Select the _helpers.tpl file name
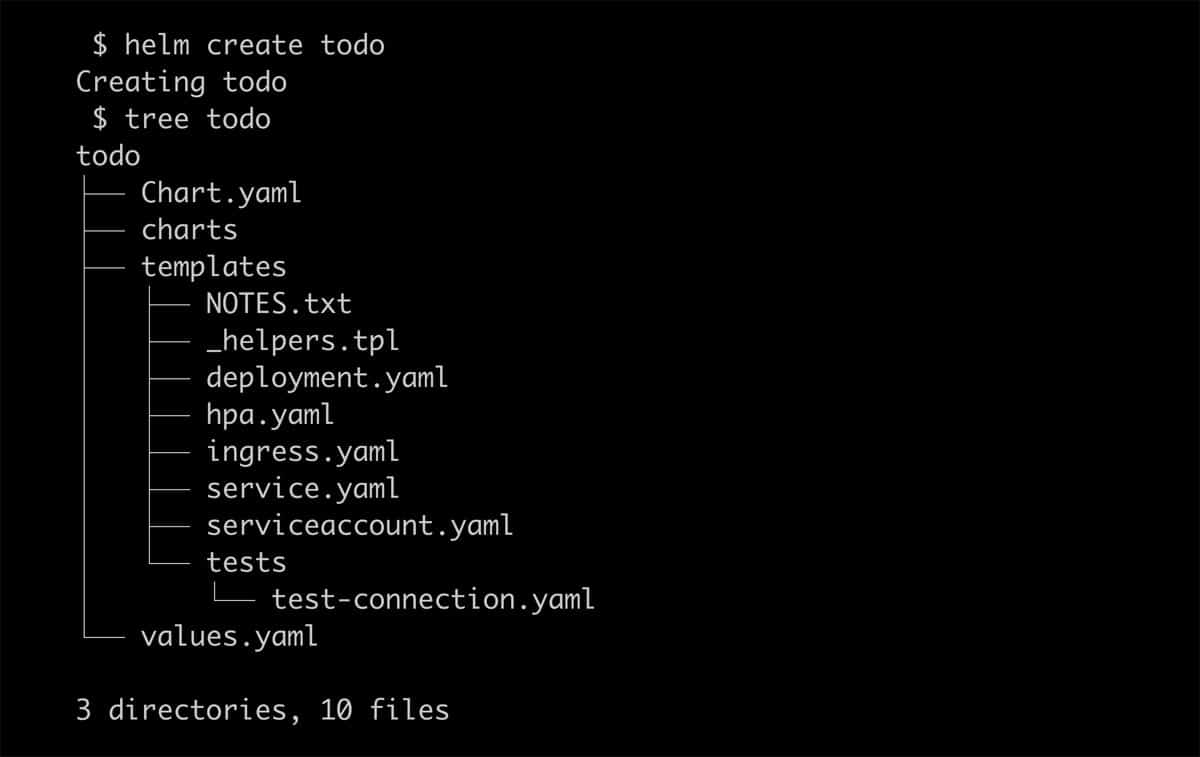This screenshot has height=757, width=1200. (x=303, y=340)
